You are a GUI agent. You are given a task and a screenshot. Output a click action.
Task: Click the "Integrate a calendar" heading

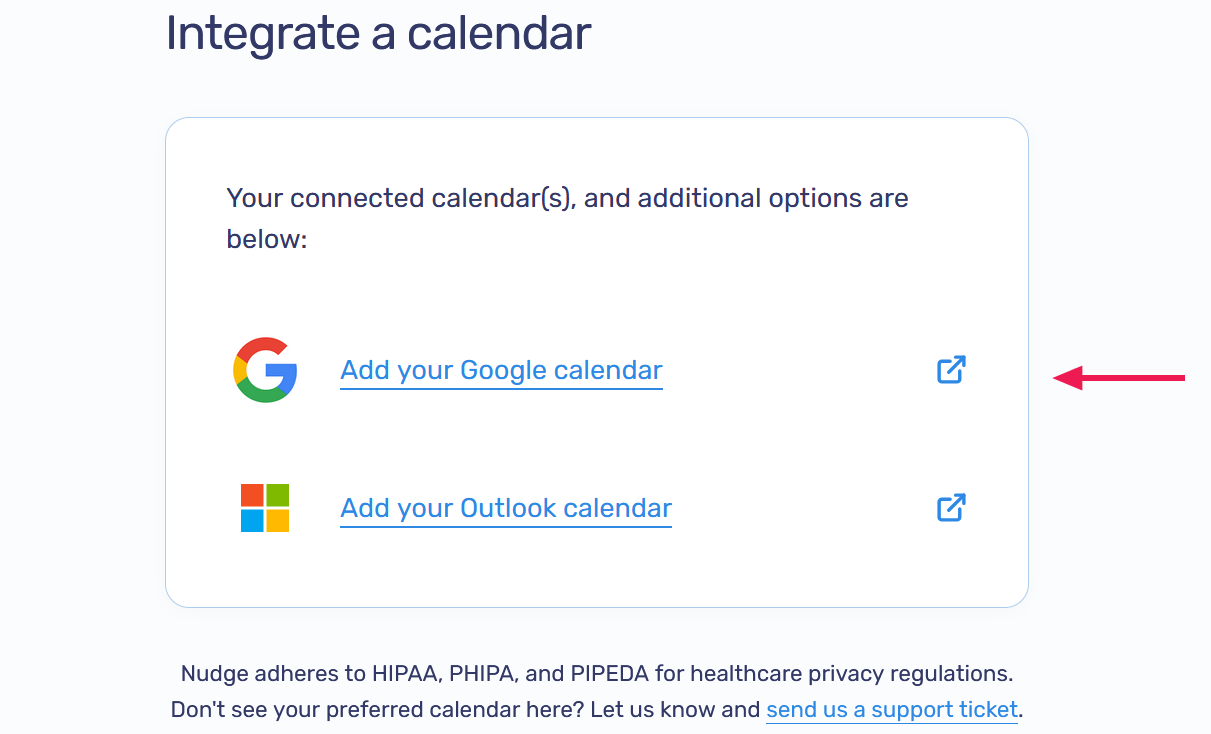coord(378,33)
